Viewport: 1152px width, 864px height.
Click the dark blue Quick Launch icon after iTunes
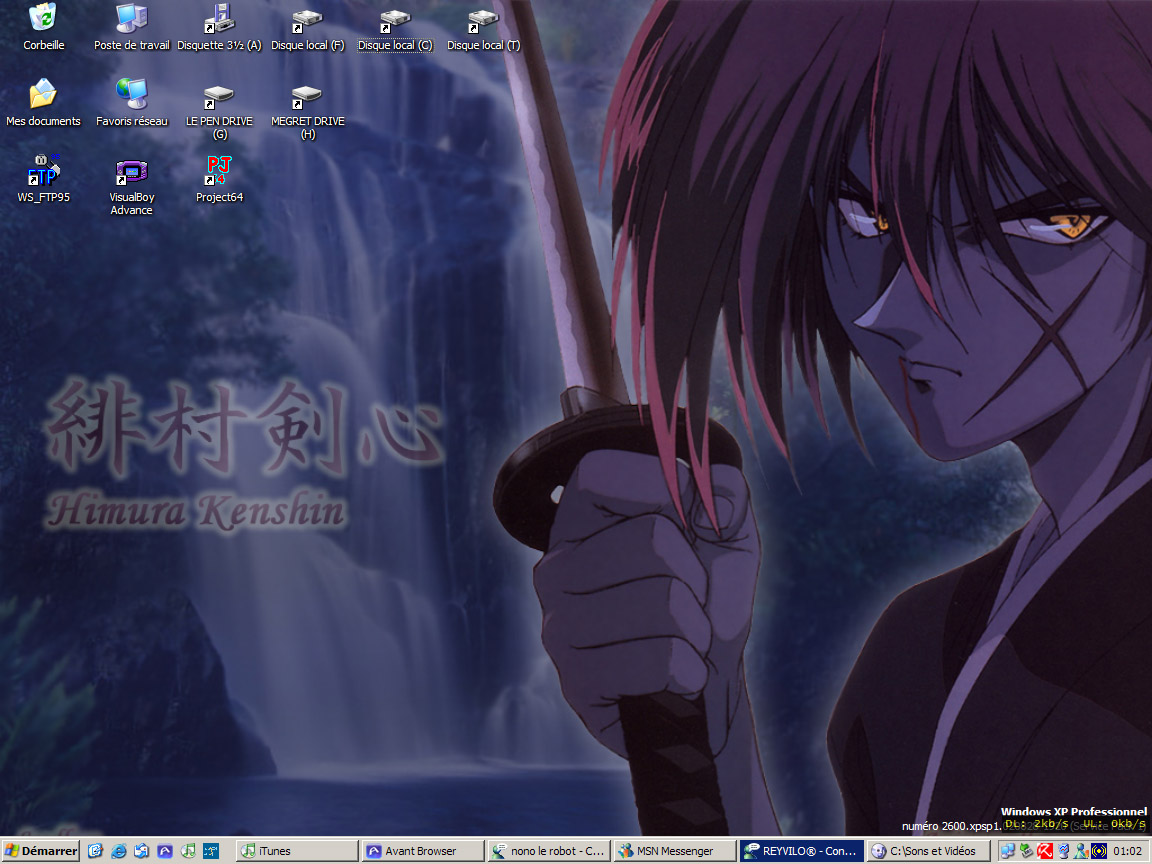(212, 851)
